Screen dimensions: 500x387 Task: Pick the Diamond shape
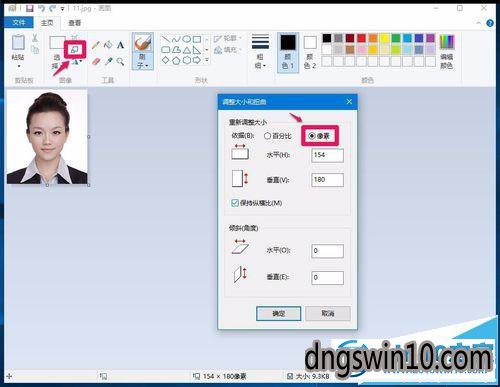166,60
